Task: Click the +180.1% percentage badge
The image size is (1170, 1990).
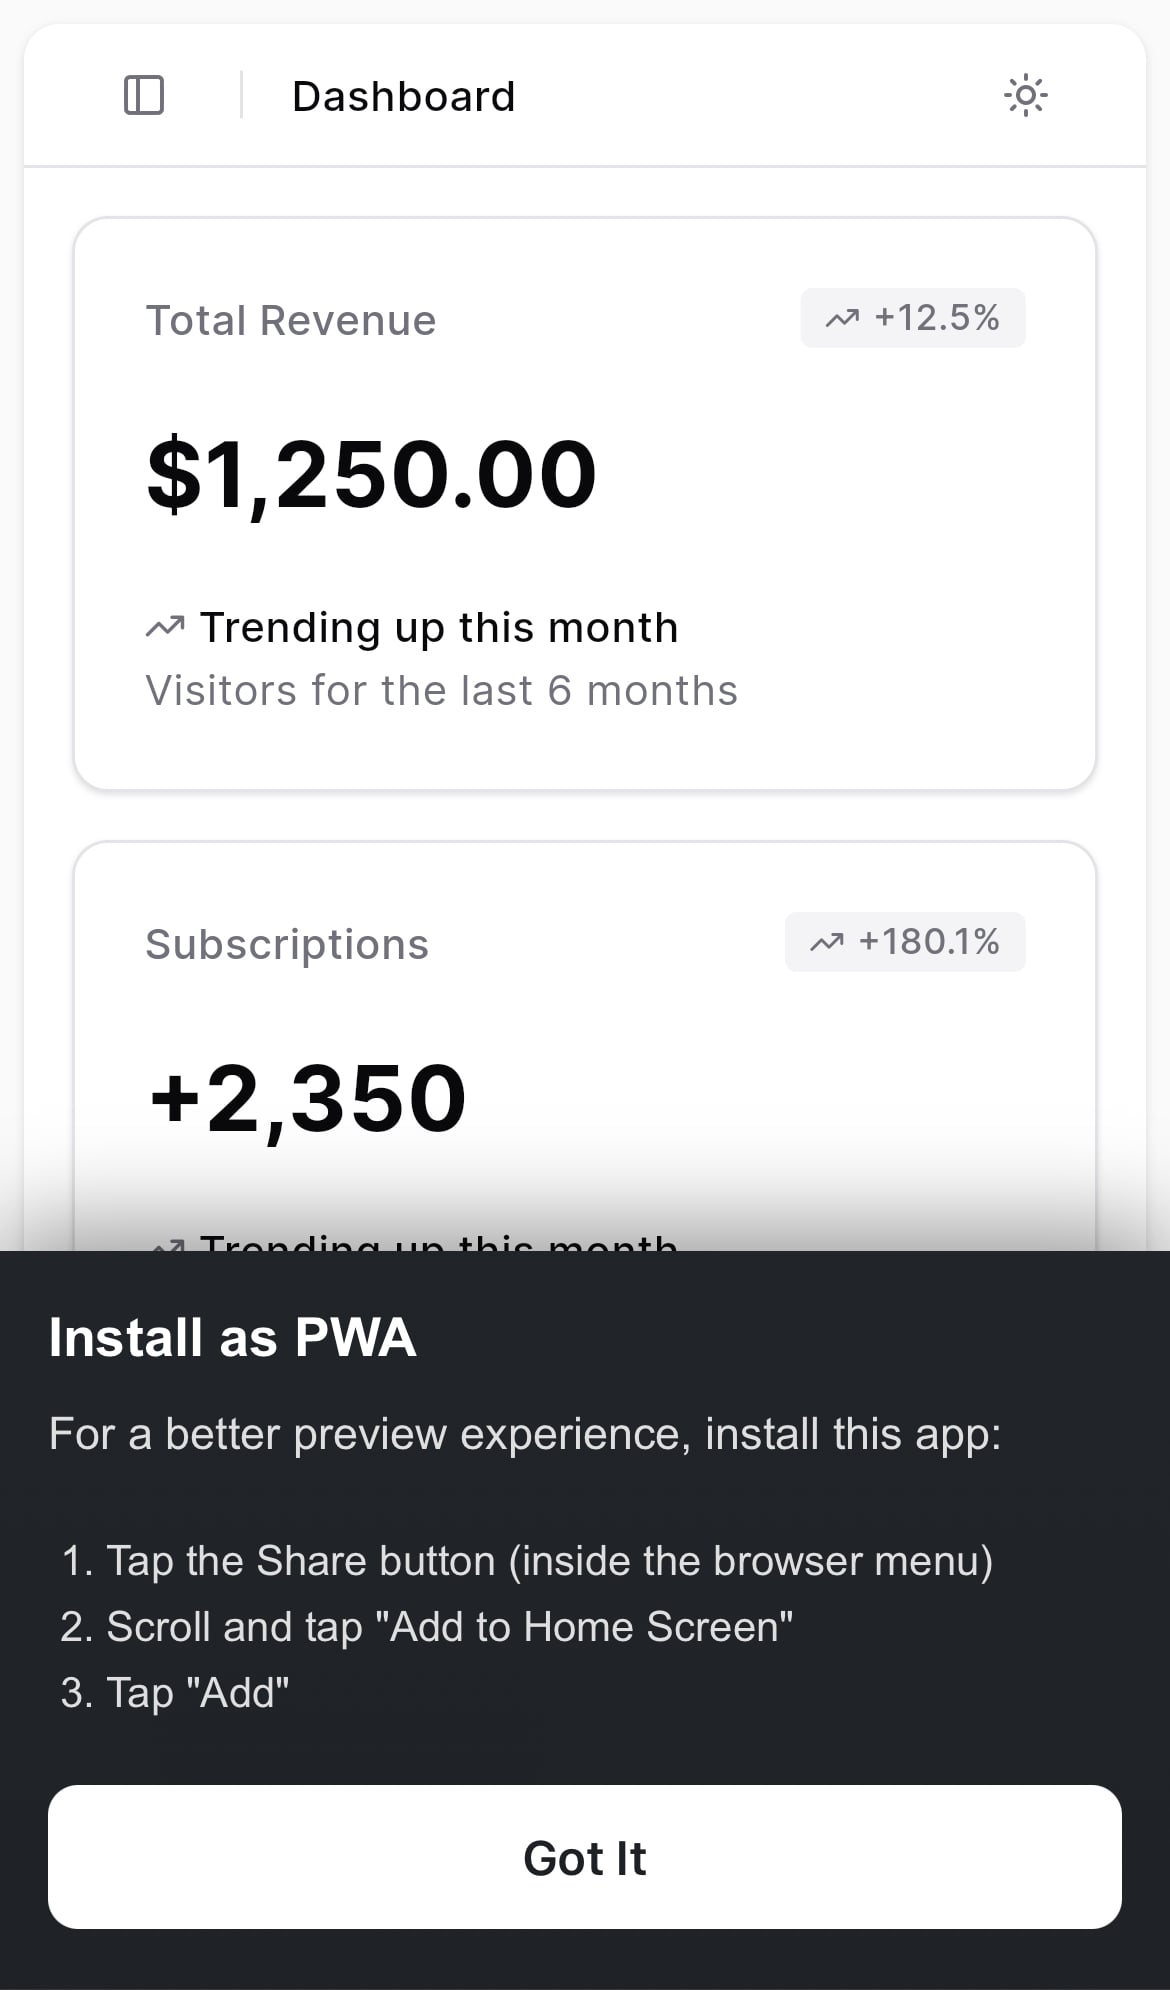Action: [905, 941]
